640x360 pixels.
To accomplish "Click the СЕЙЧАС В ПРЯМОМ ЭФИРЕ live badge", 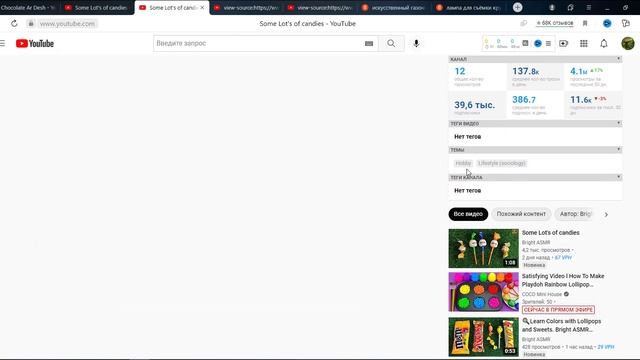I will [x=558, y=310].
